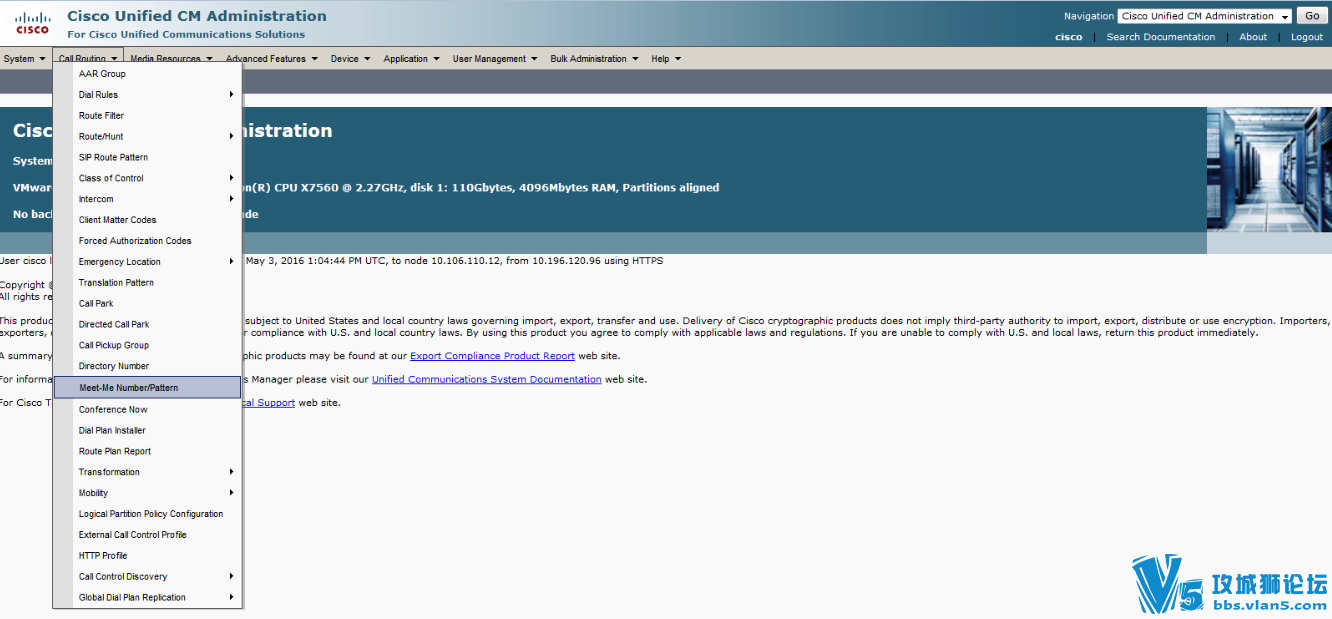This screenshot has width=1332, height=619.
Task: Select Logical Partition Policy Configuration
Action: pos(147,514)
